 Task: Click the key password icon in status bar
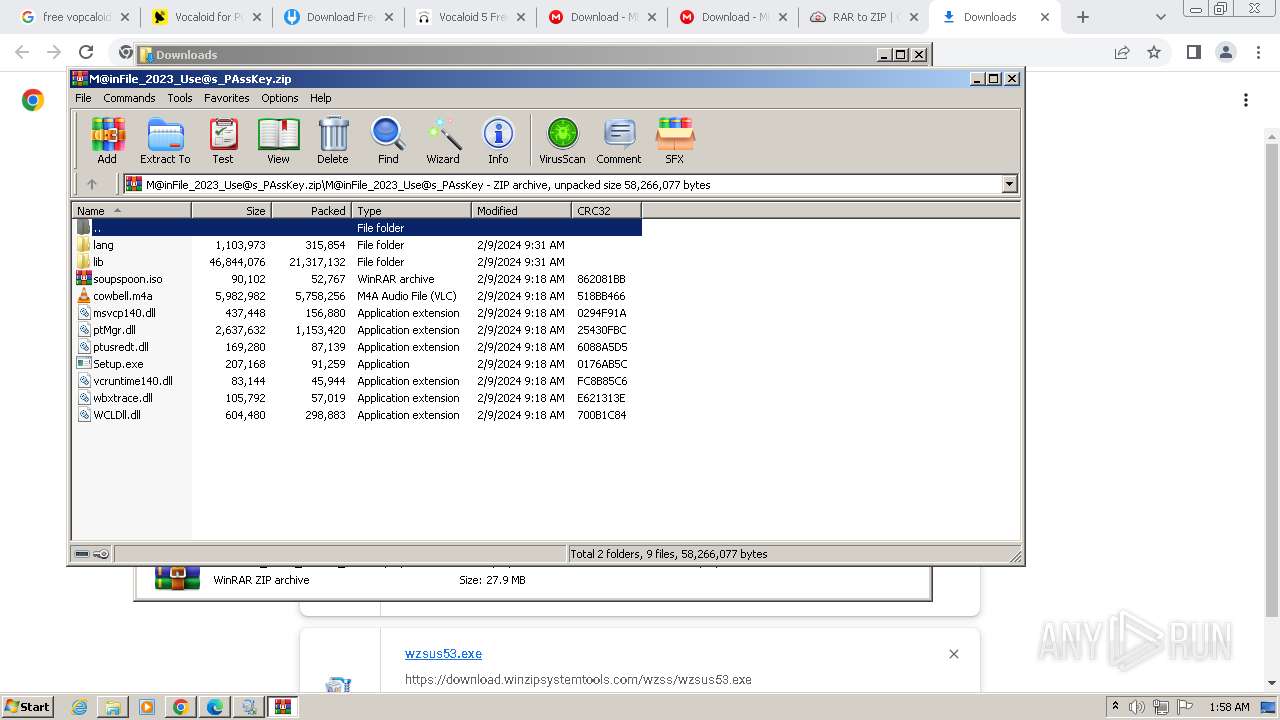tap(101, 554)
